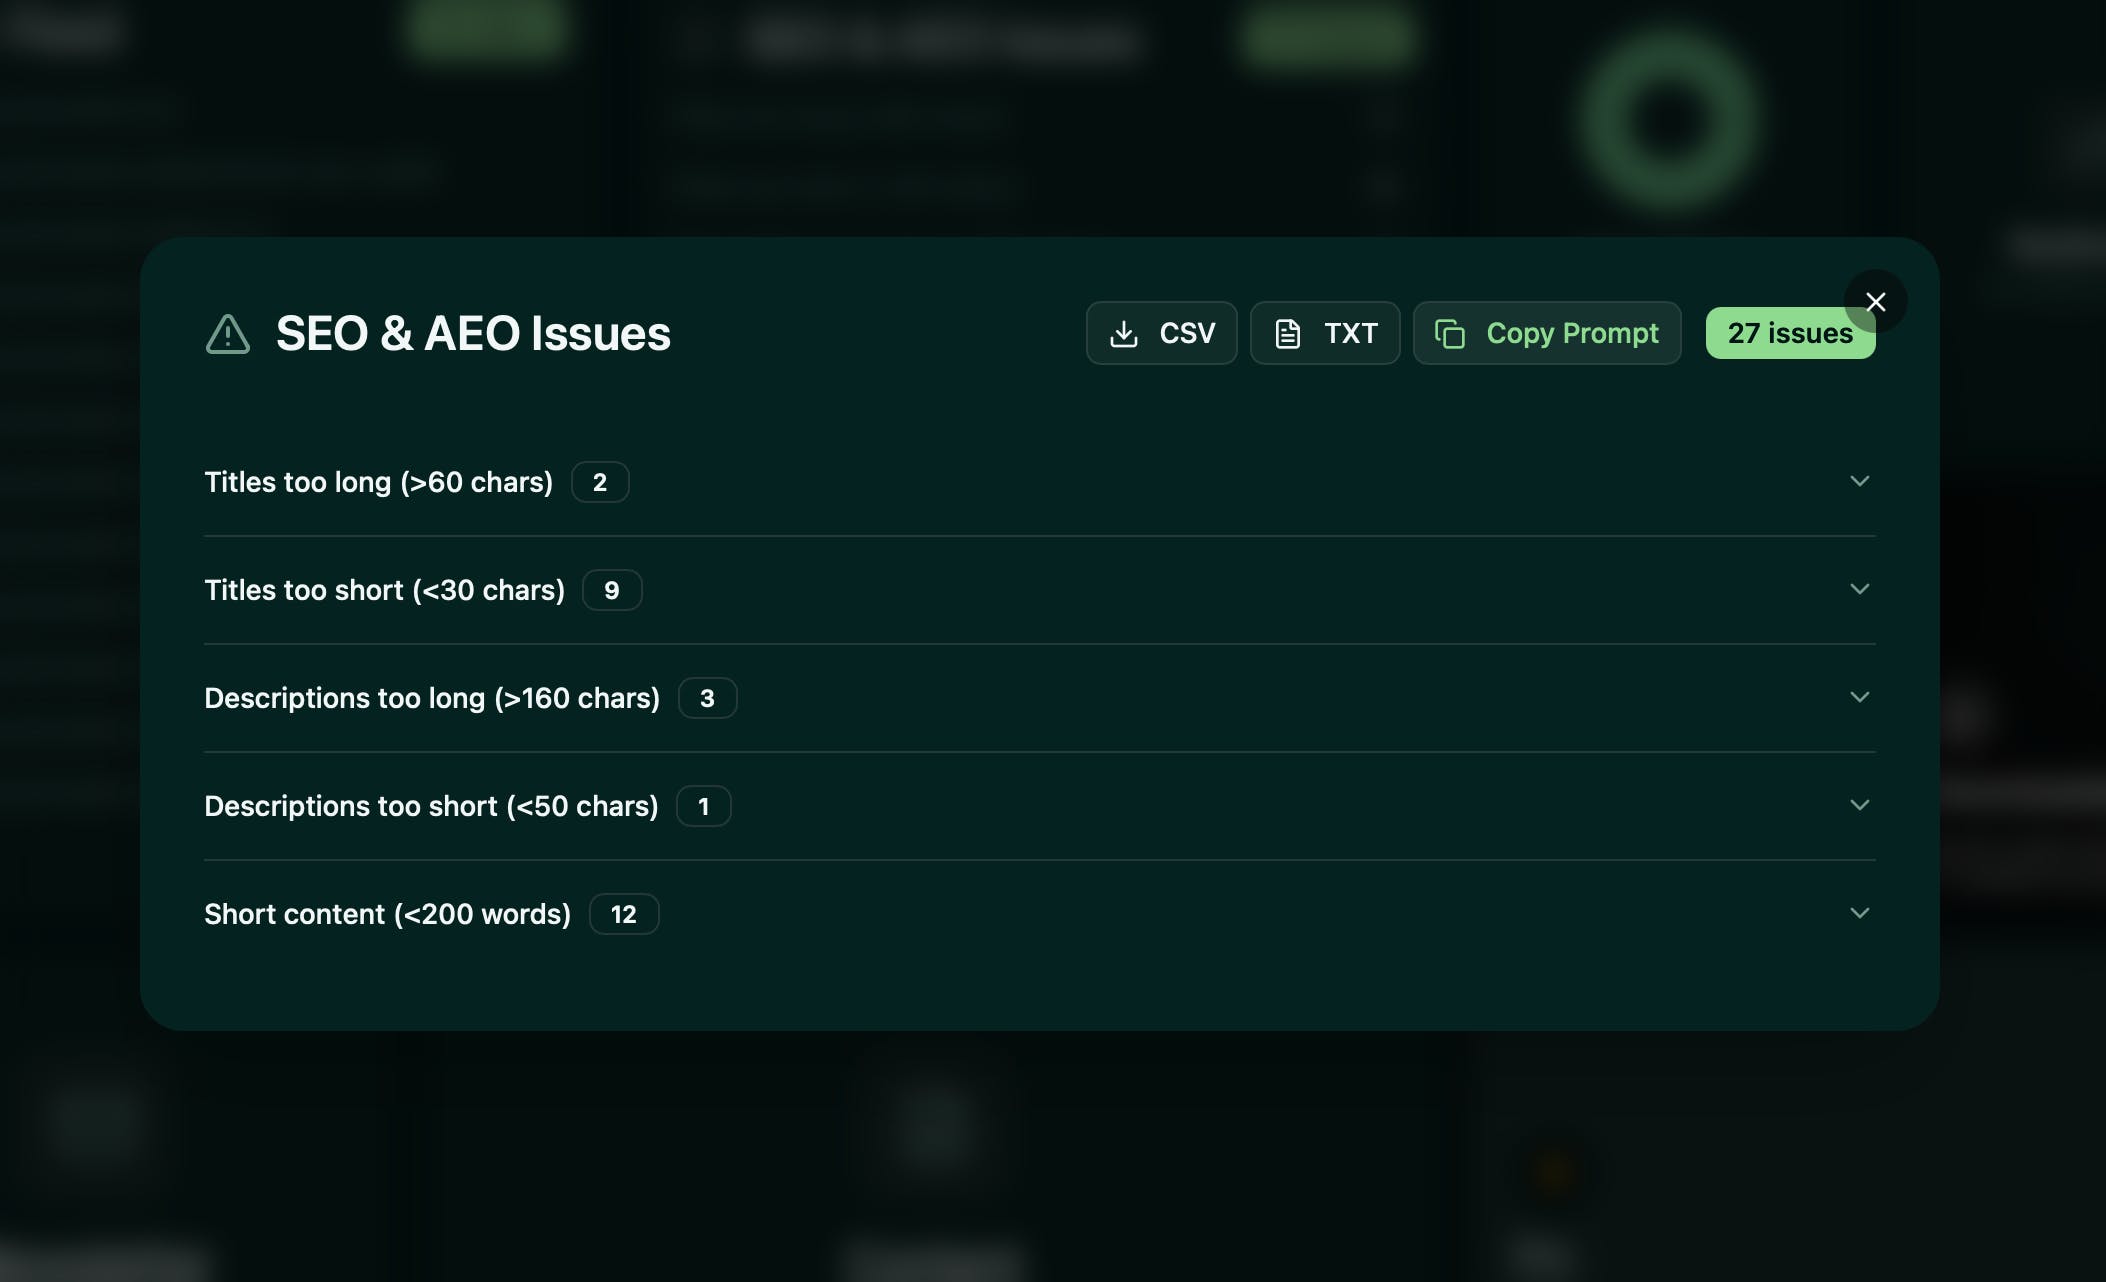Viewport: 2106px width, 1282px height.
Task: Open Descriptions too short (<50 chars) section
Action: pos(431,806)
